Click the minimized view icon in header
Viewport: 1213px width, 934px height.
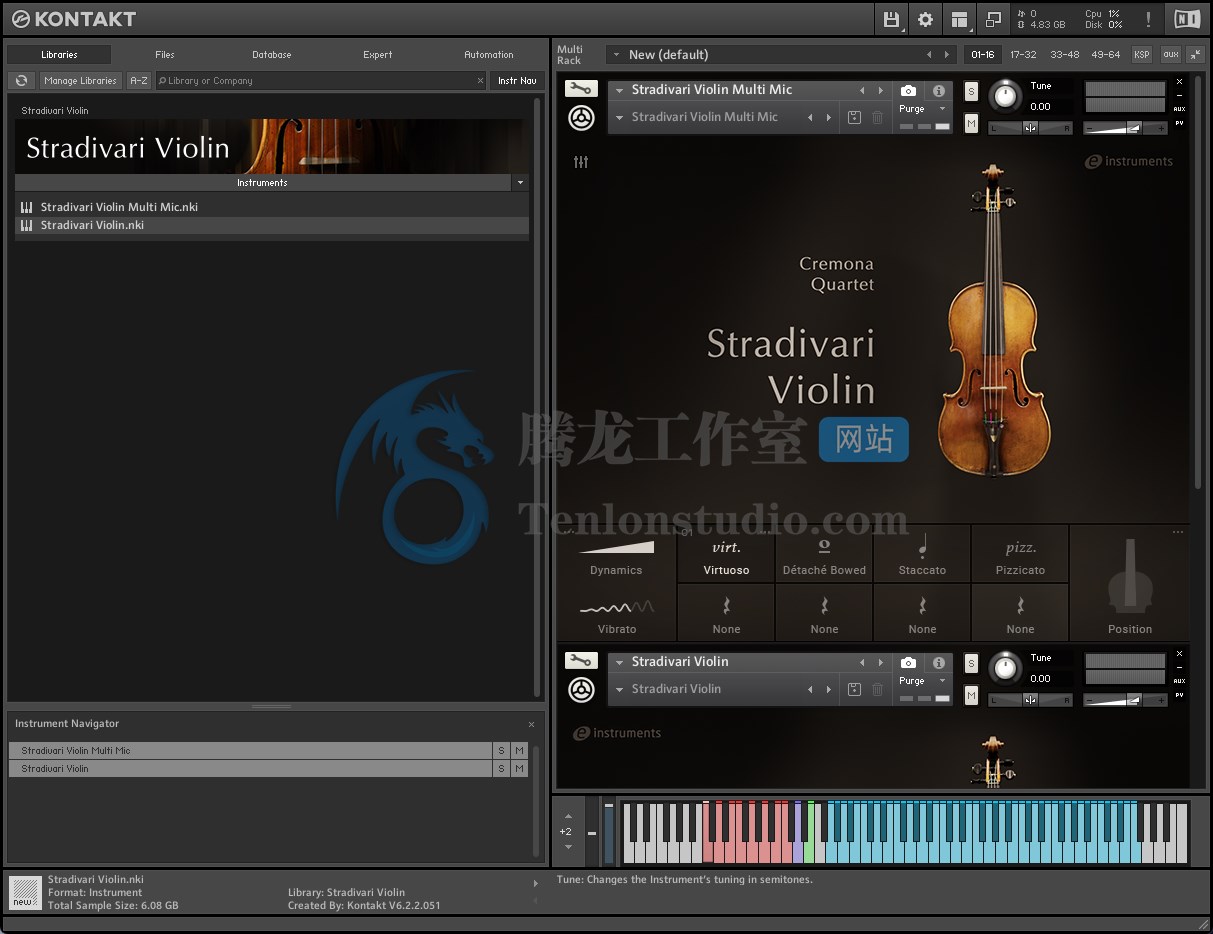(993, 19)
